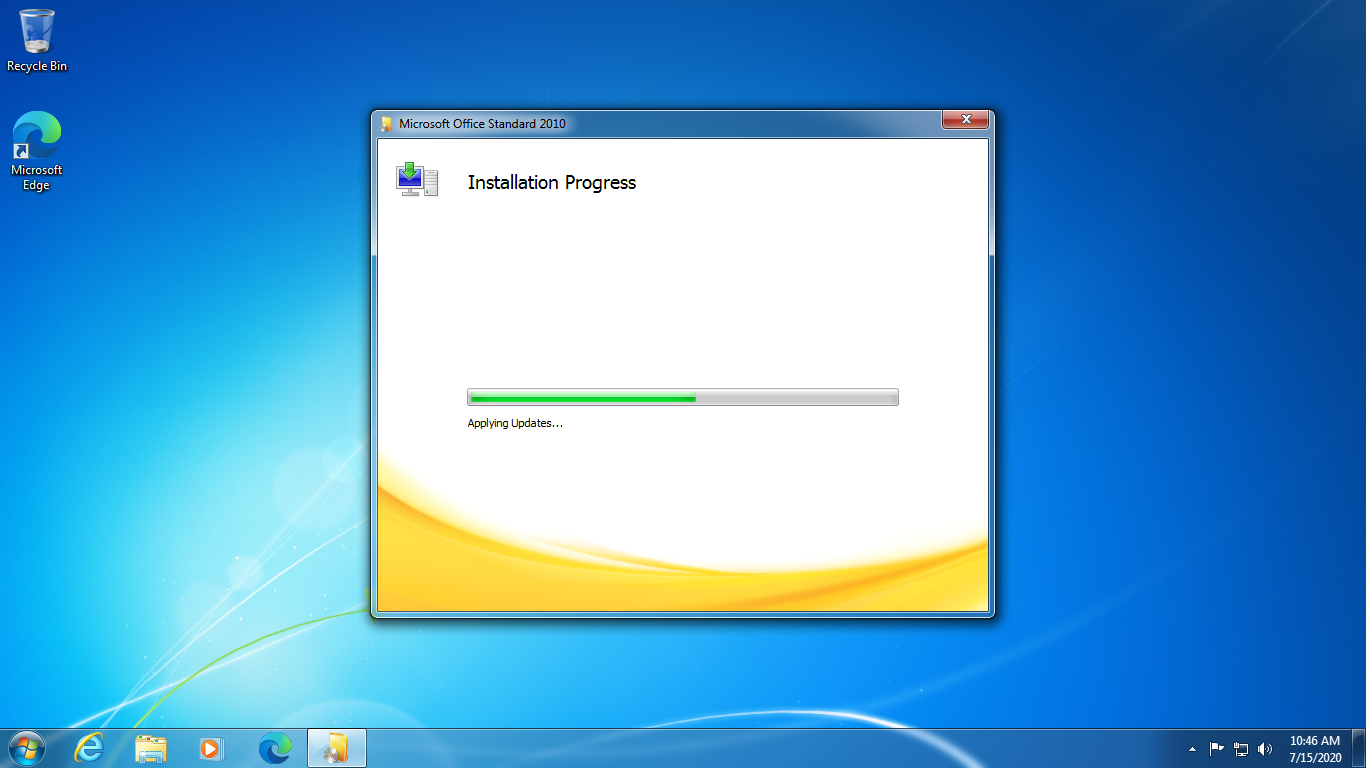This screenshot has width=1366, height=768.
Task: Click the computer install icon in the dialog
Action: coord(417,179)
